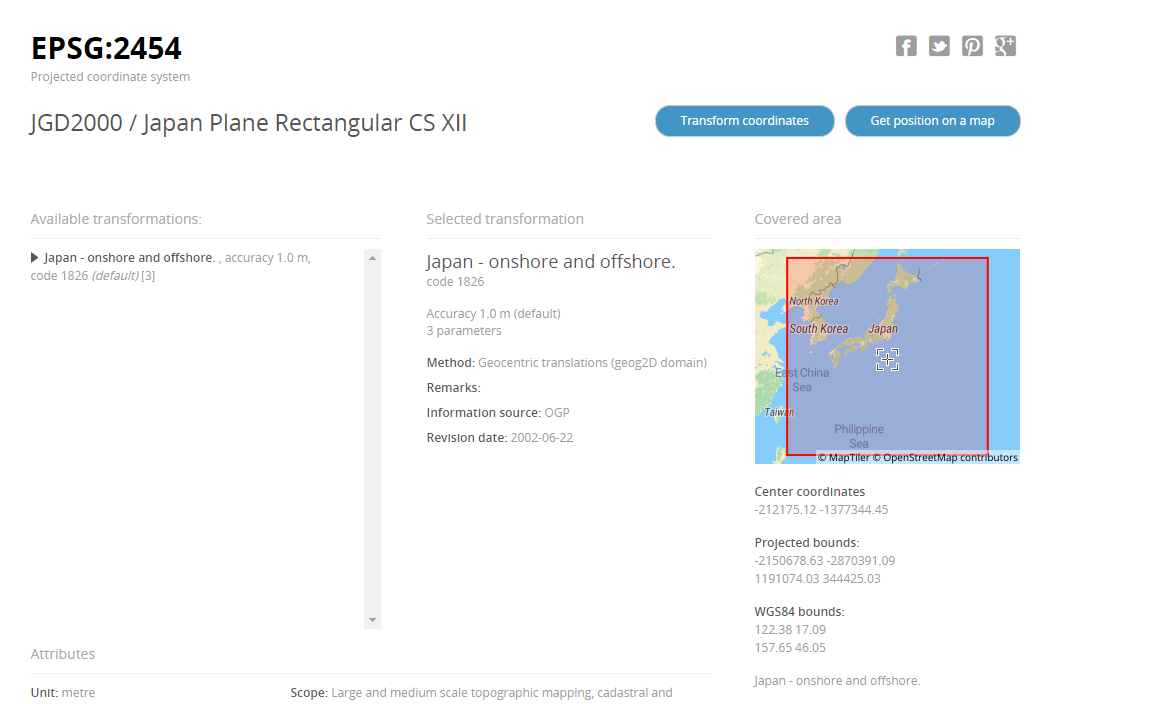Viewport: 1149px width, 704px height.
Task: Select the crosshair marker on the map
Action: tap(886, 359)
